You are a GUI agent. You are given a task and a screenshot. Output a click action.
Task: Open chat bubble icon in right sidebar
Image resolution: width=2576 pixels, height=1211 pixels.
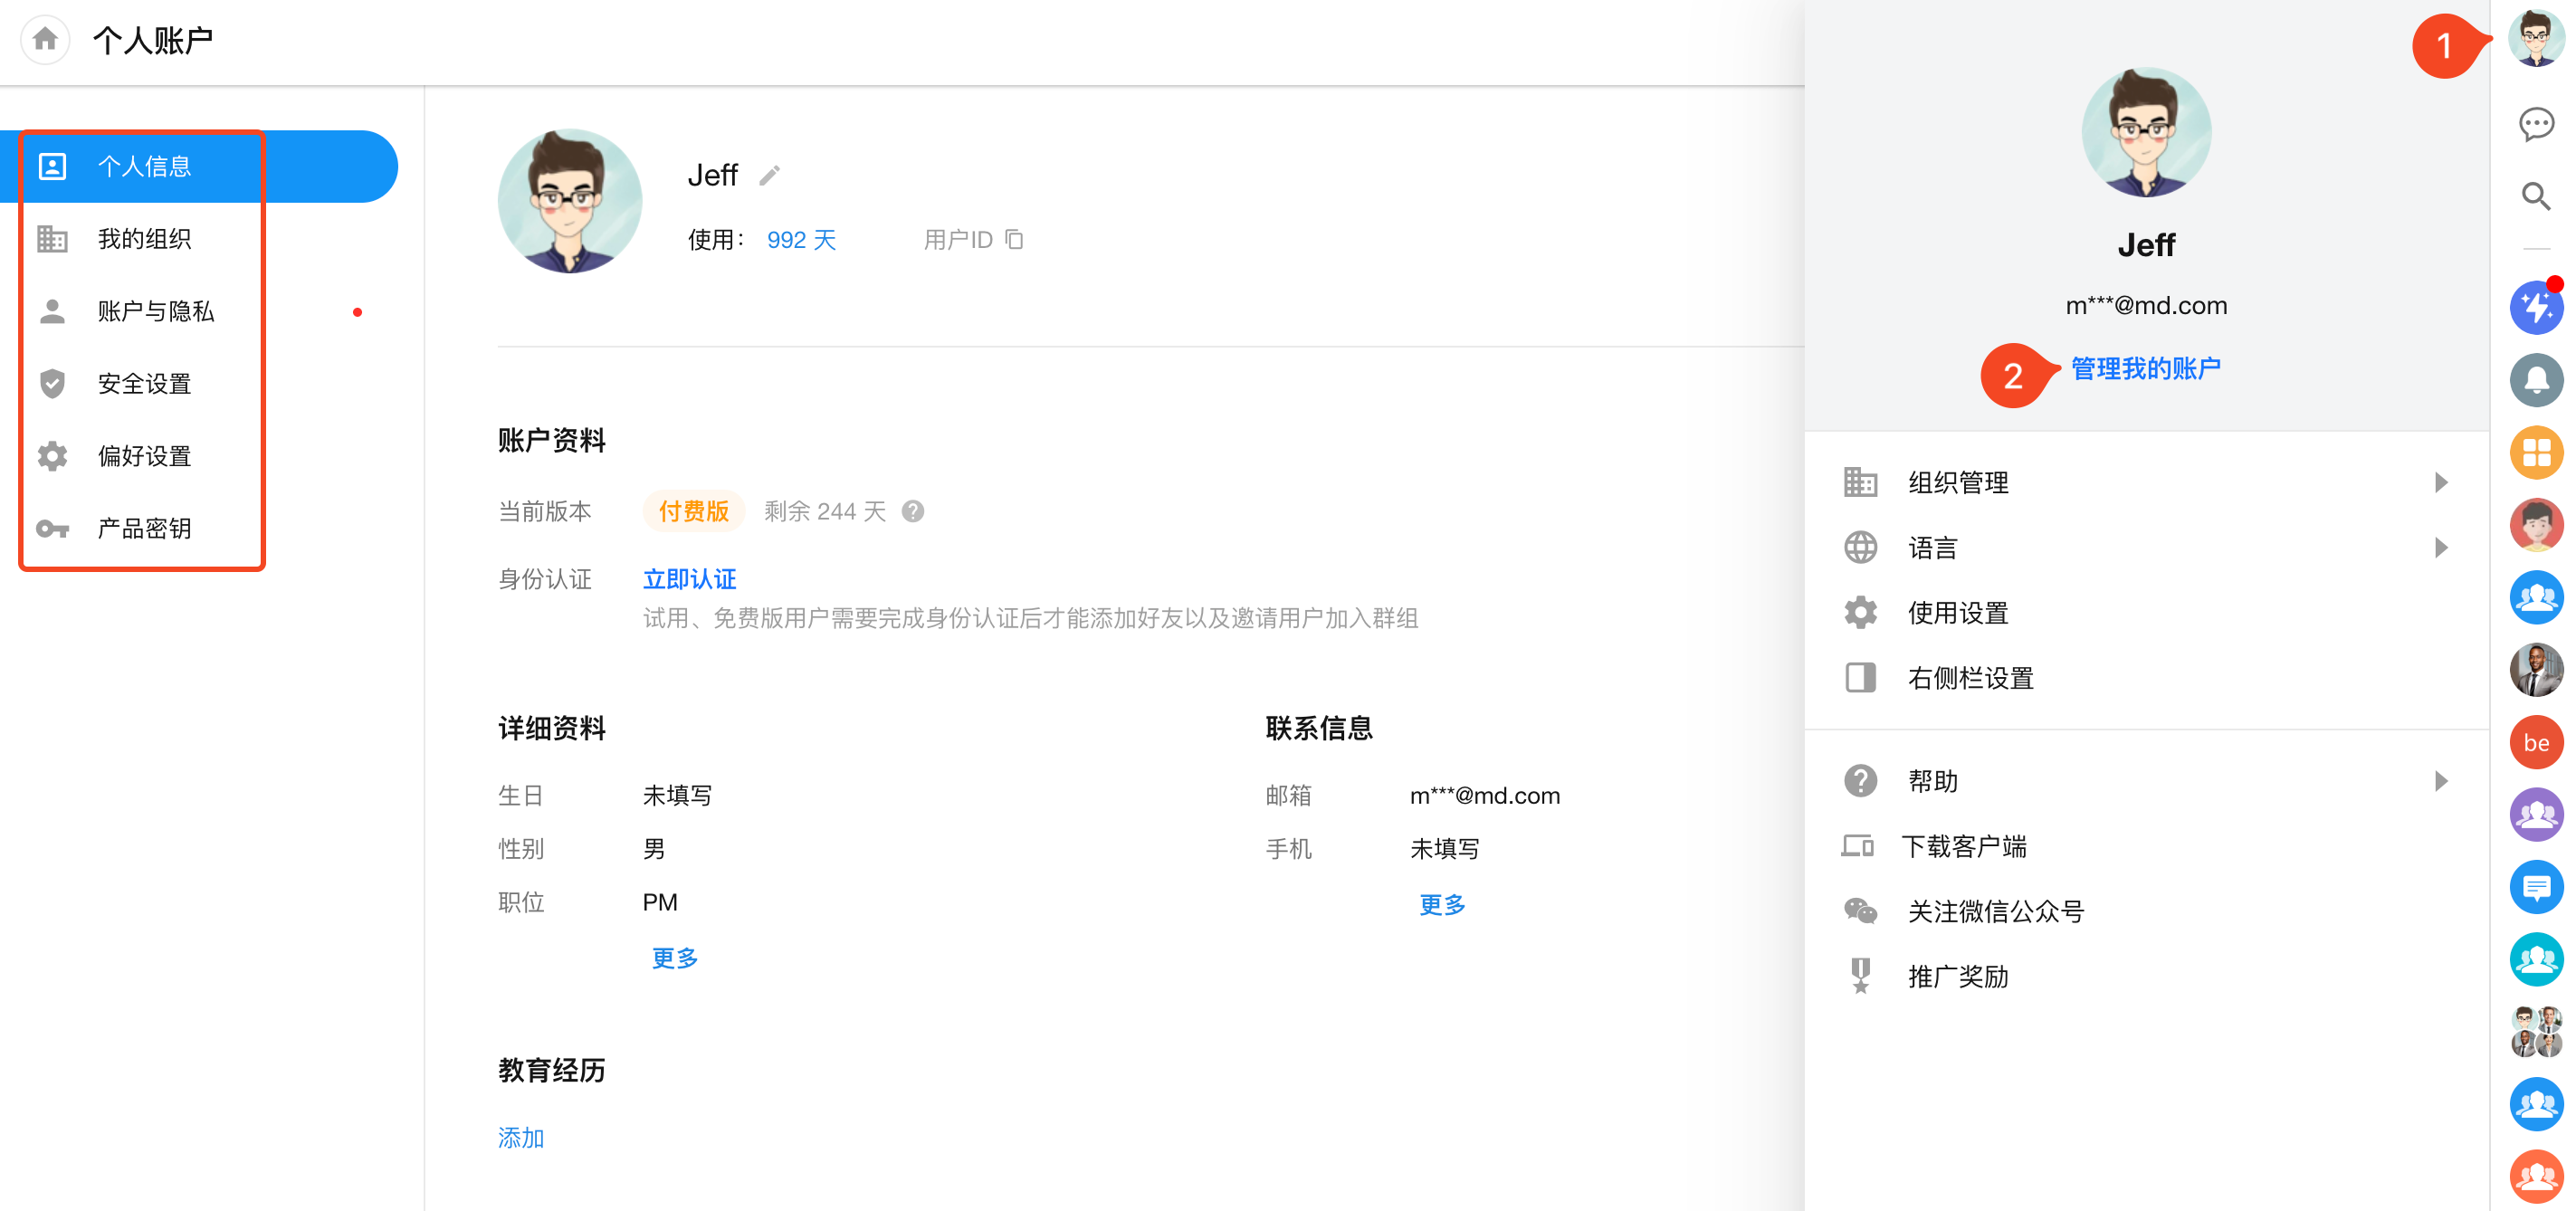coord(2535,123)
